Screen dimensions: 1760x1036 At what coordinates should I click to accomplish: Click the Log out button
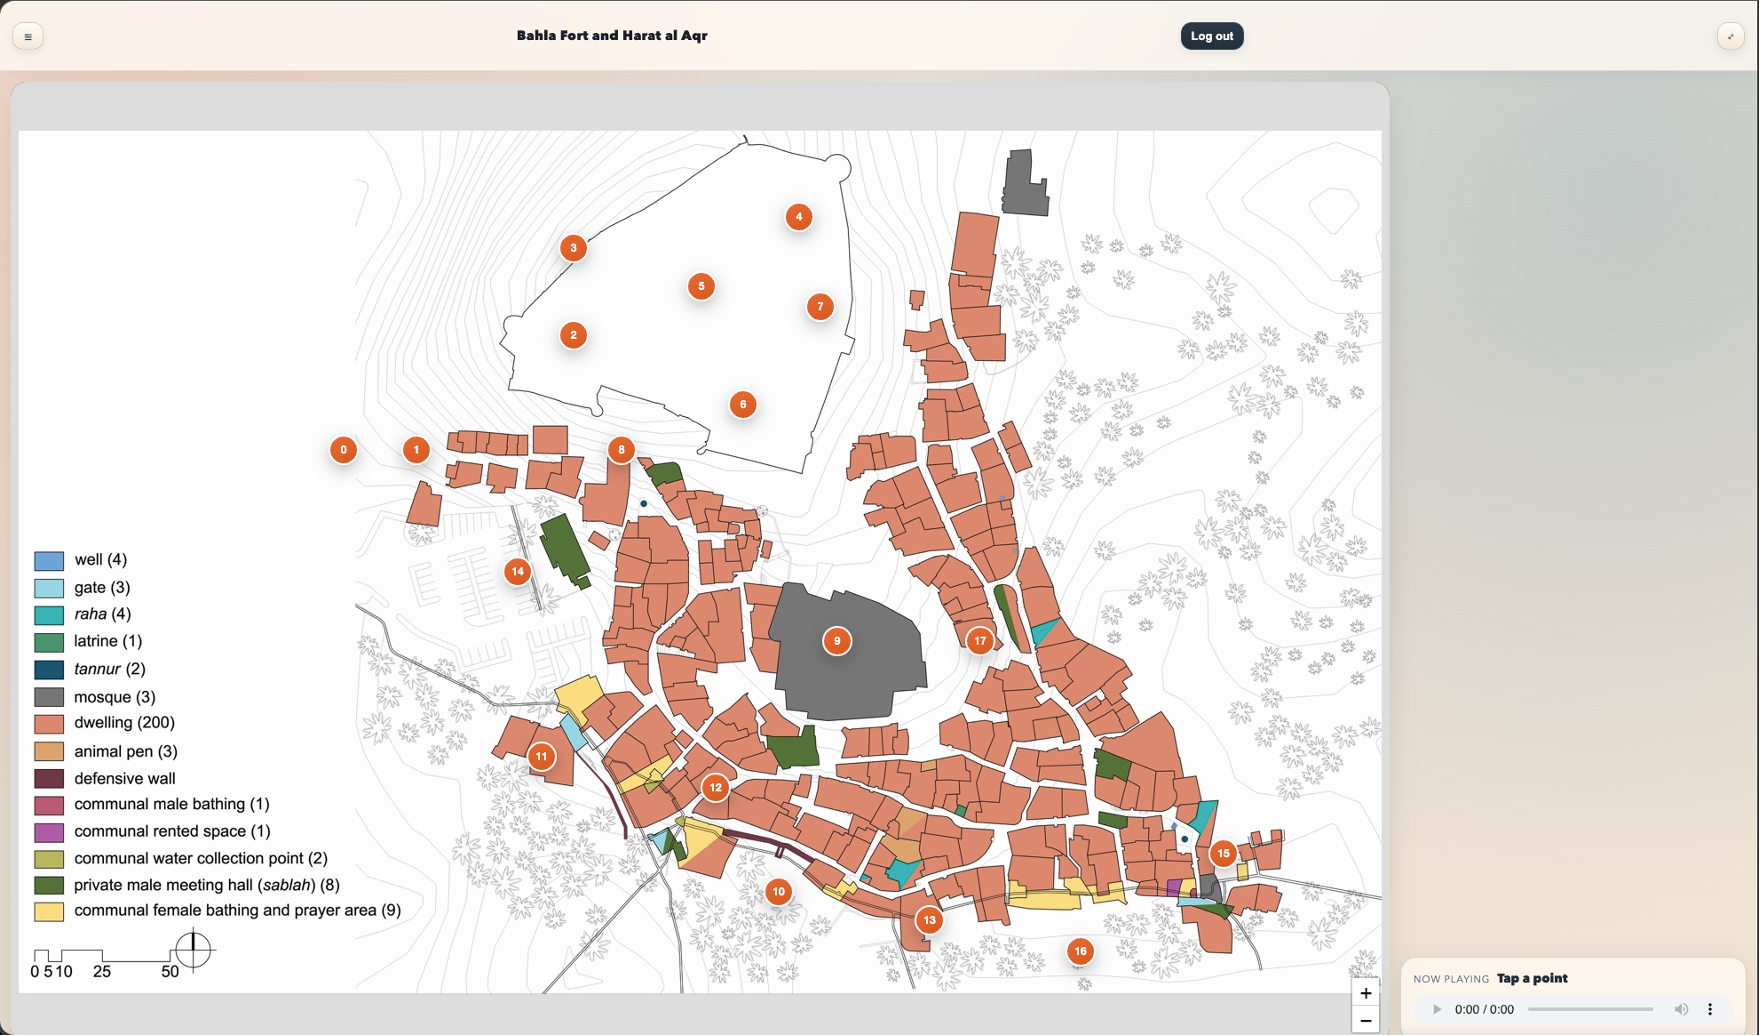[x=1211, y=36]
